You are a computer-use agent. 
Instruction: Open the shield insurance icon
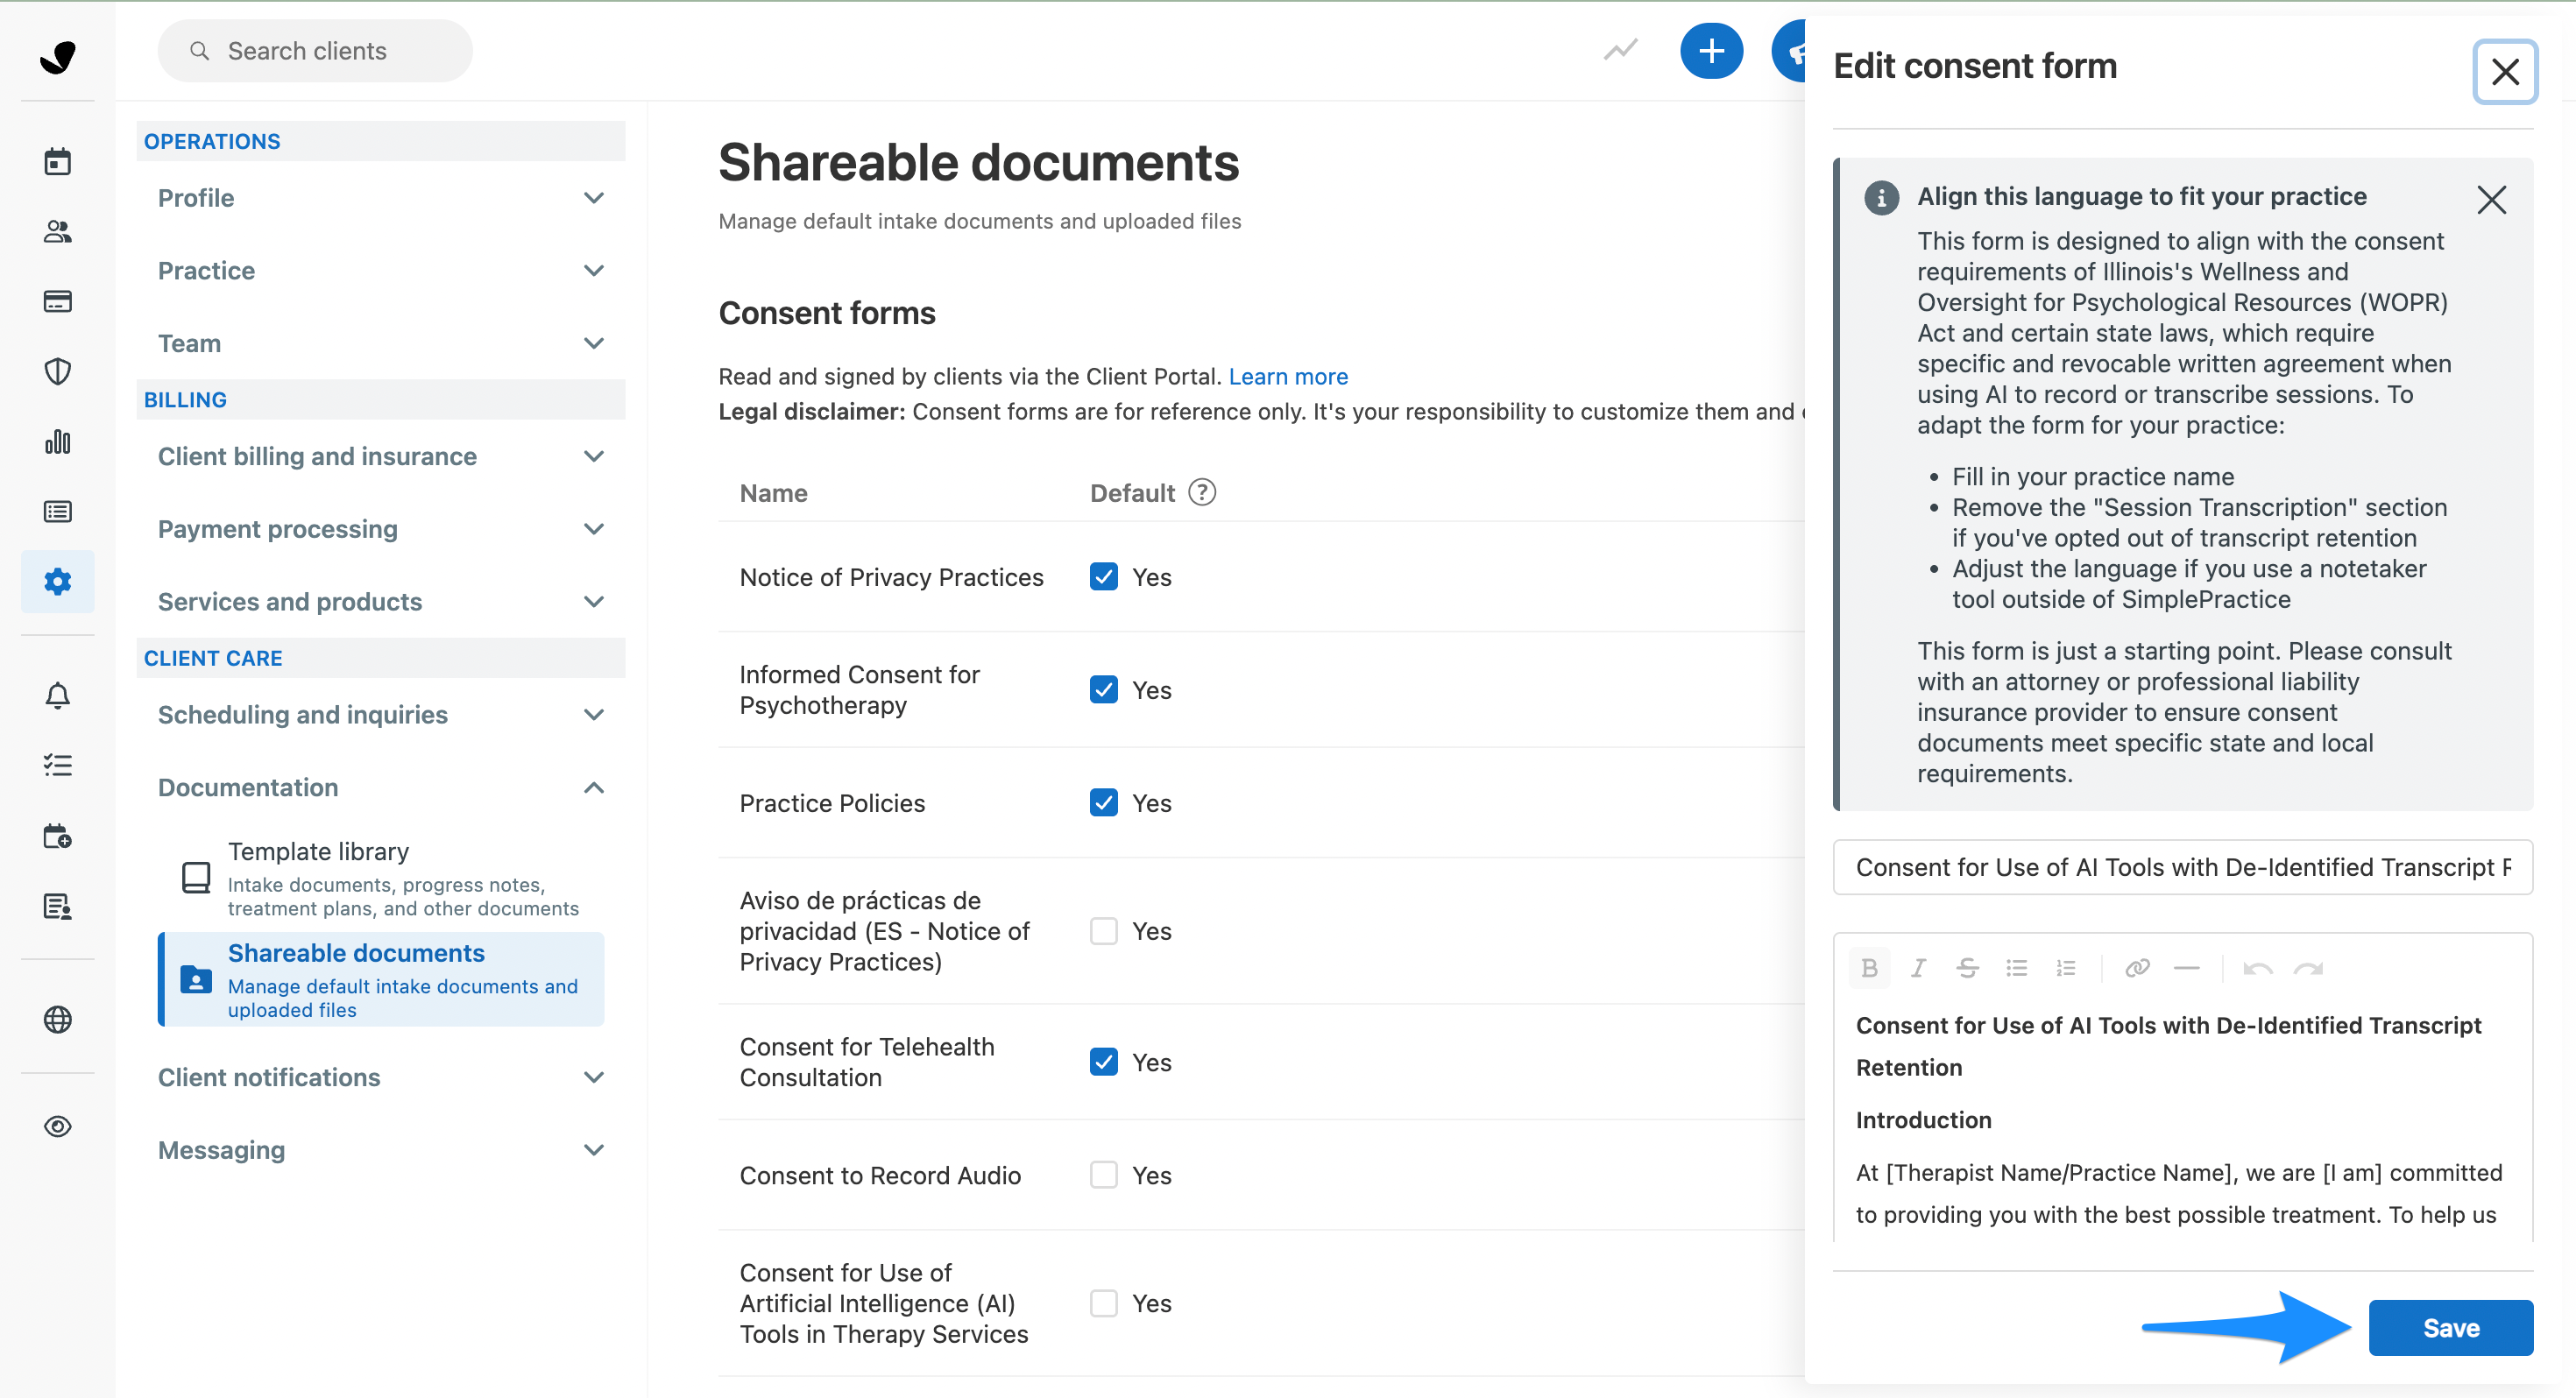tap(58, 371)
